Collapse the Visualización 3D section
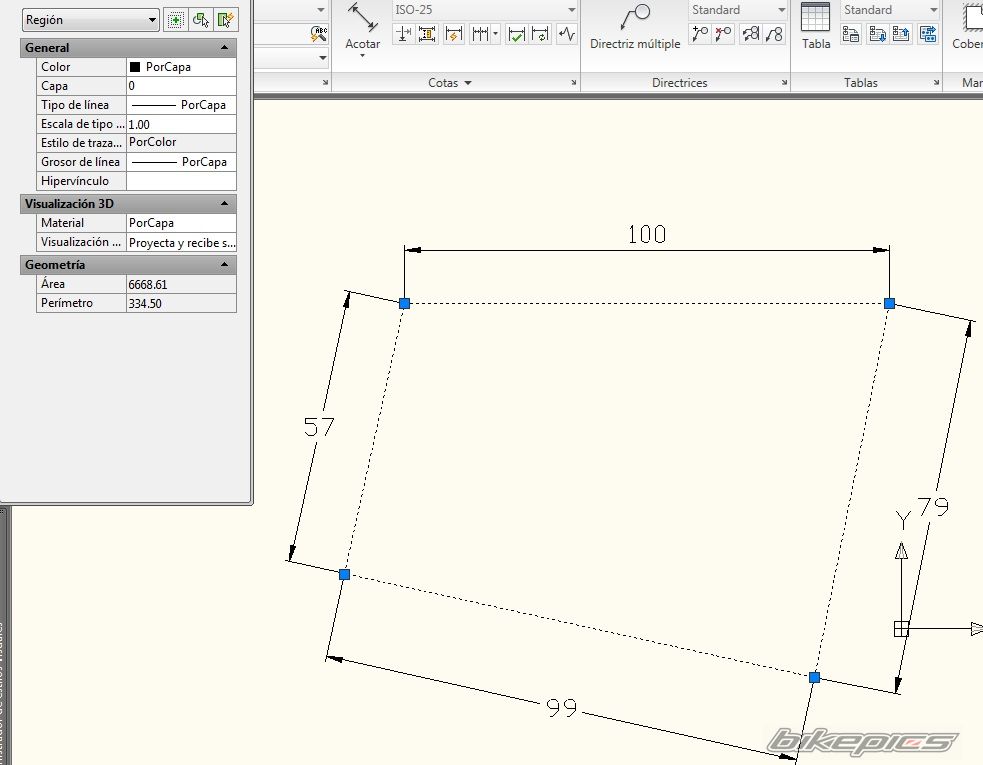983x765 pixels. point(224,204)
